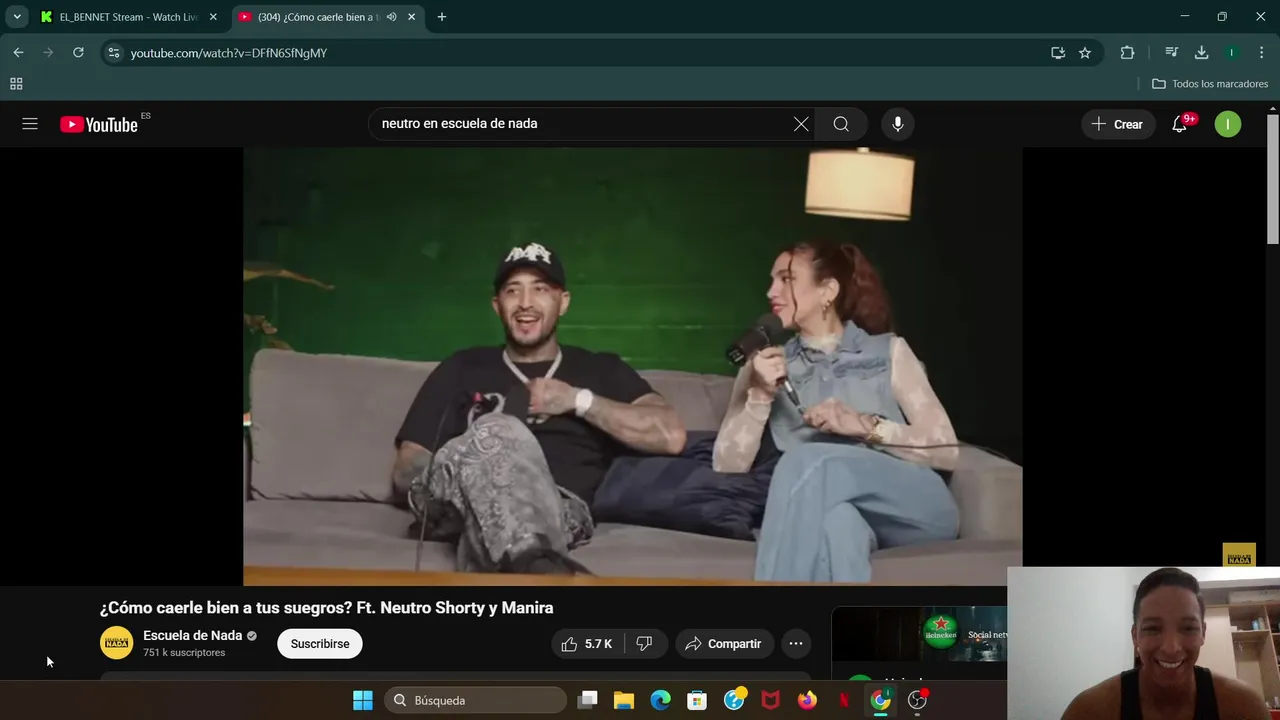Open Chrome media control icon
Image resolution: width=1280 pixels, height=720 pixels.
point(1171,53)
